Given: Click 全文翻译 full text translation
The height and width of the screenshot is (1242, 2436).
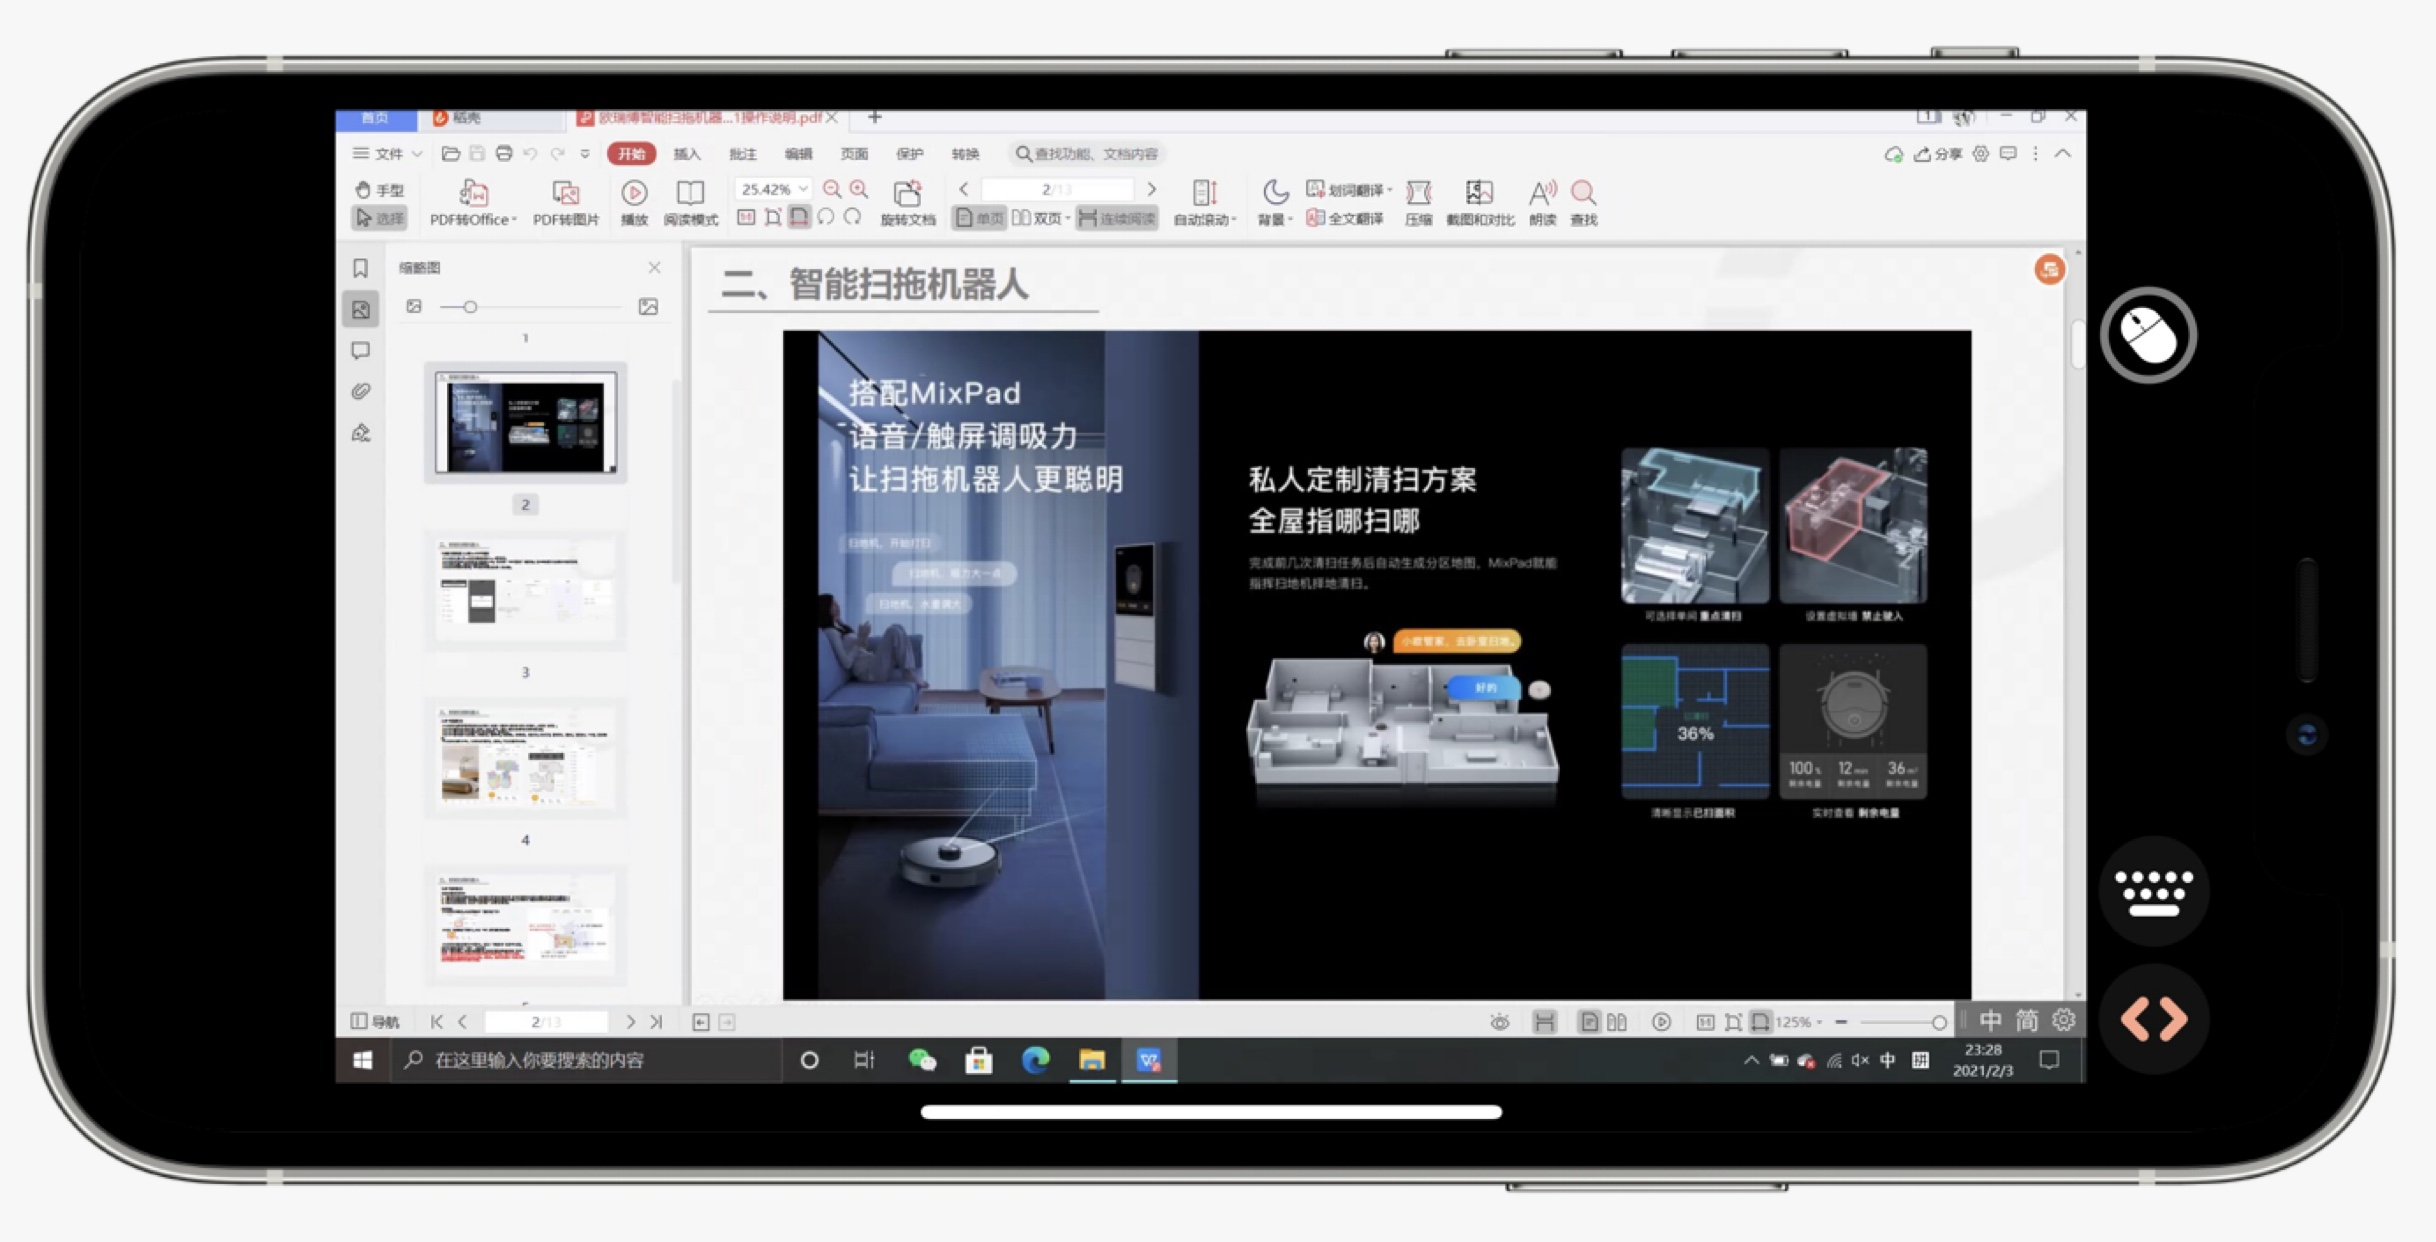Looking at the screenshot, I should (1345, 218).
